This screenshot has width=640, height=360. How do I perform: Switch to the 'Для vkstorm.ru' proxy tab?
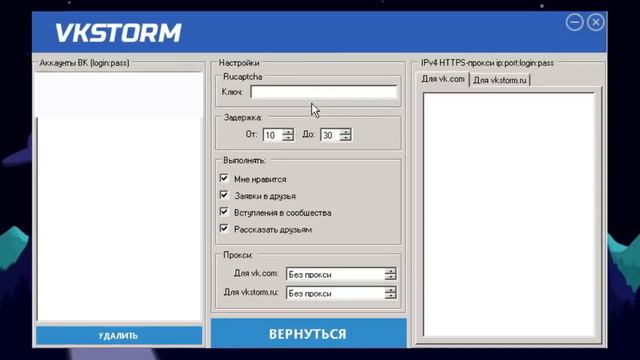tap(500, 80)
